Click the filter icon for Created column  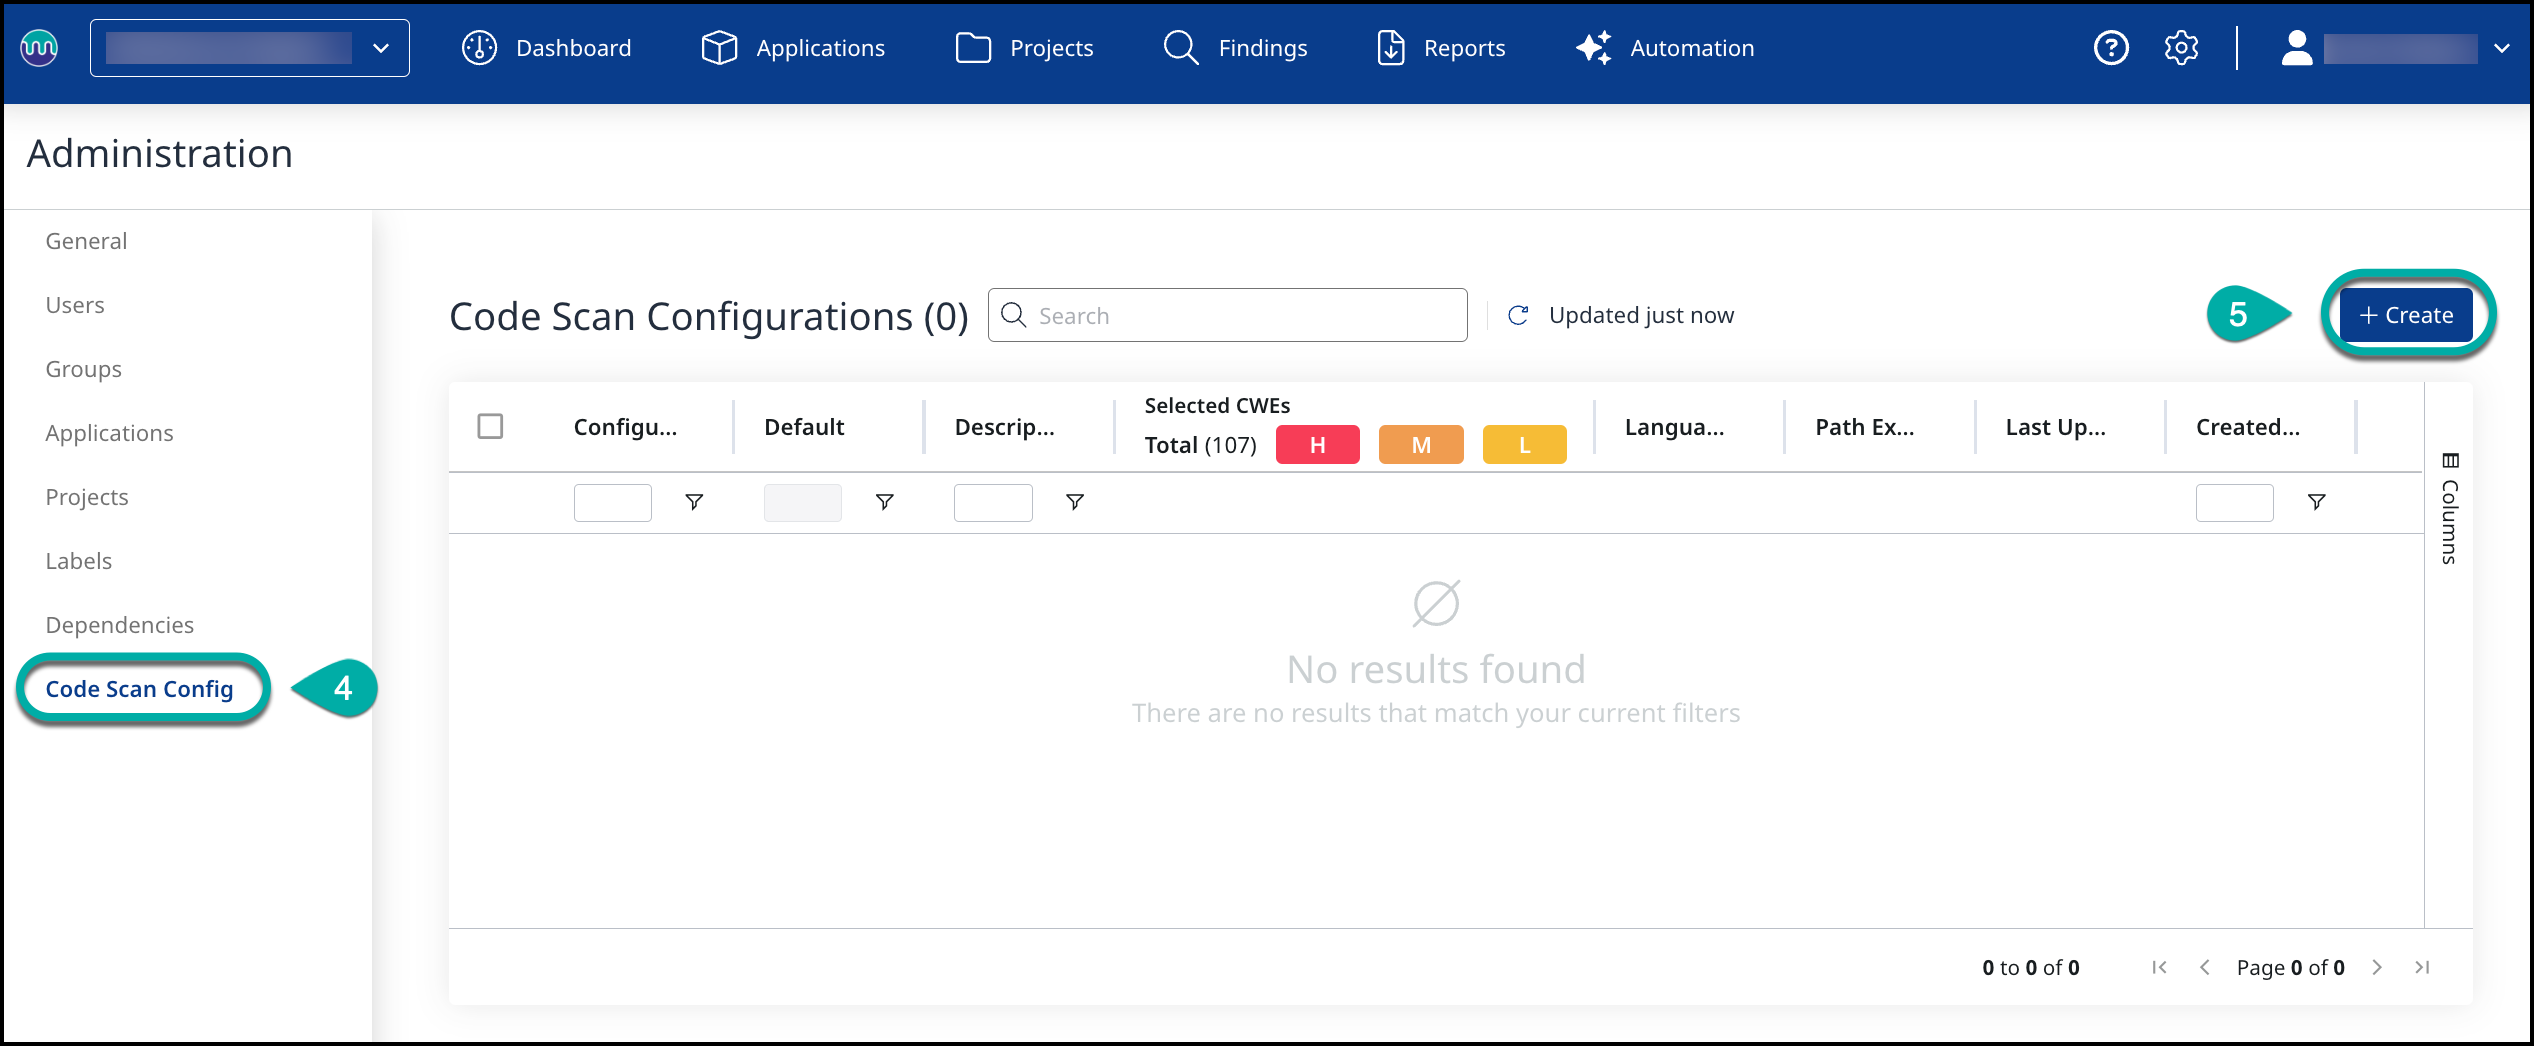click(x=2316, y=502)
